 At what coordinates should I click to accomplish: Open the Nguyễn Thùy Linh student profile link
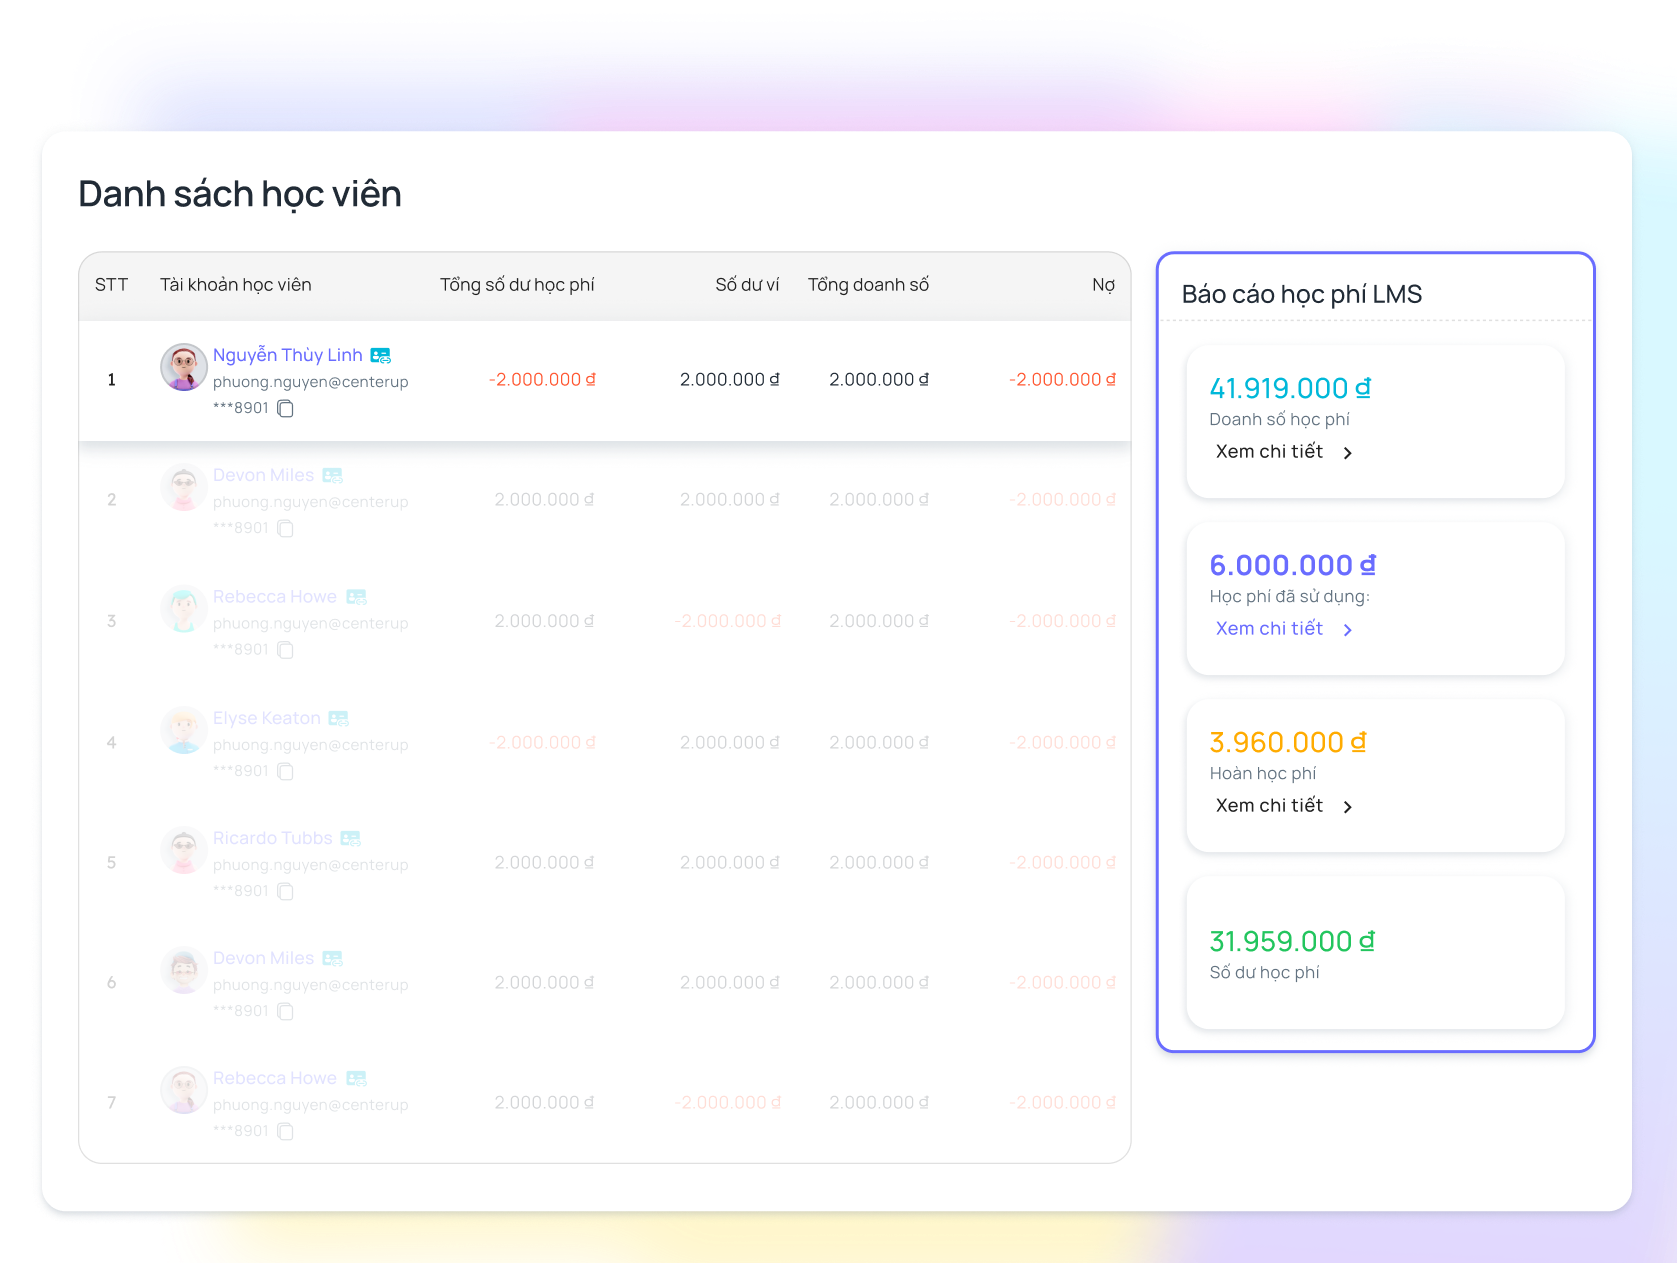tap(287, 355)
